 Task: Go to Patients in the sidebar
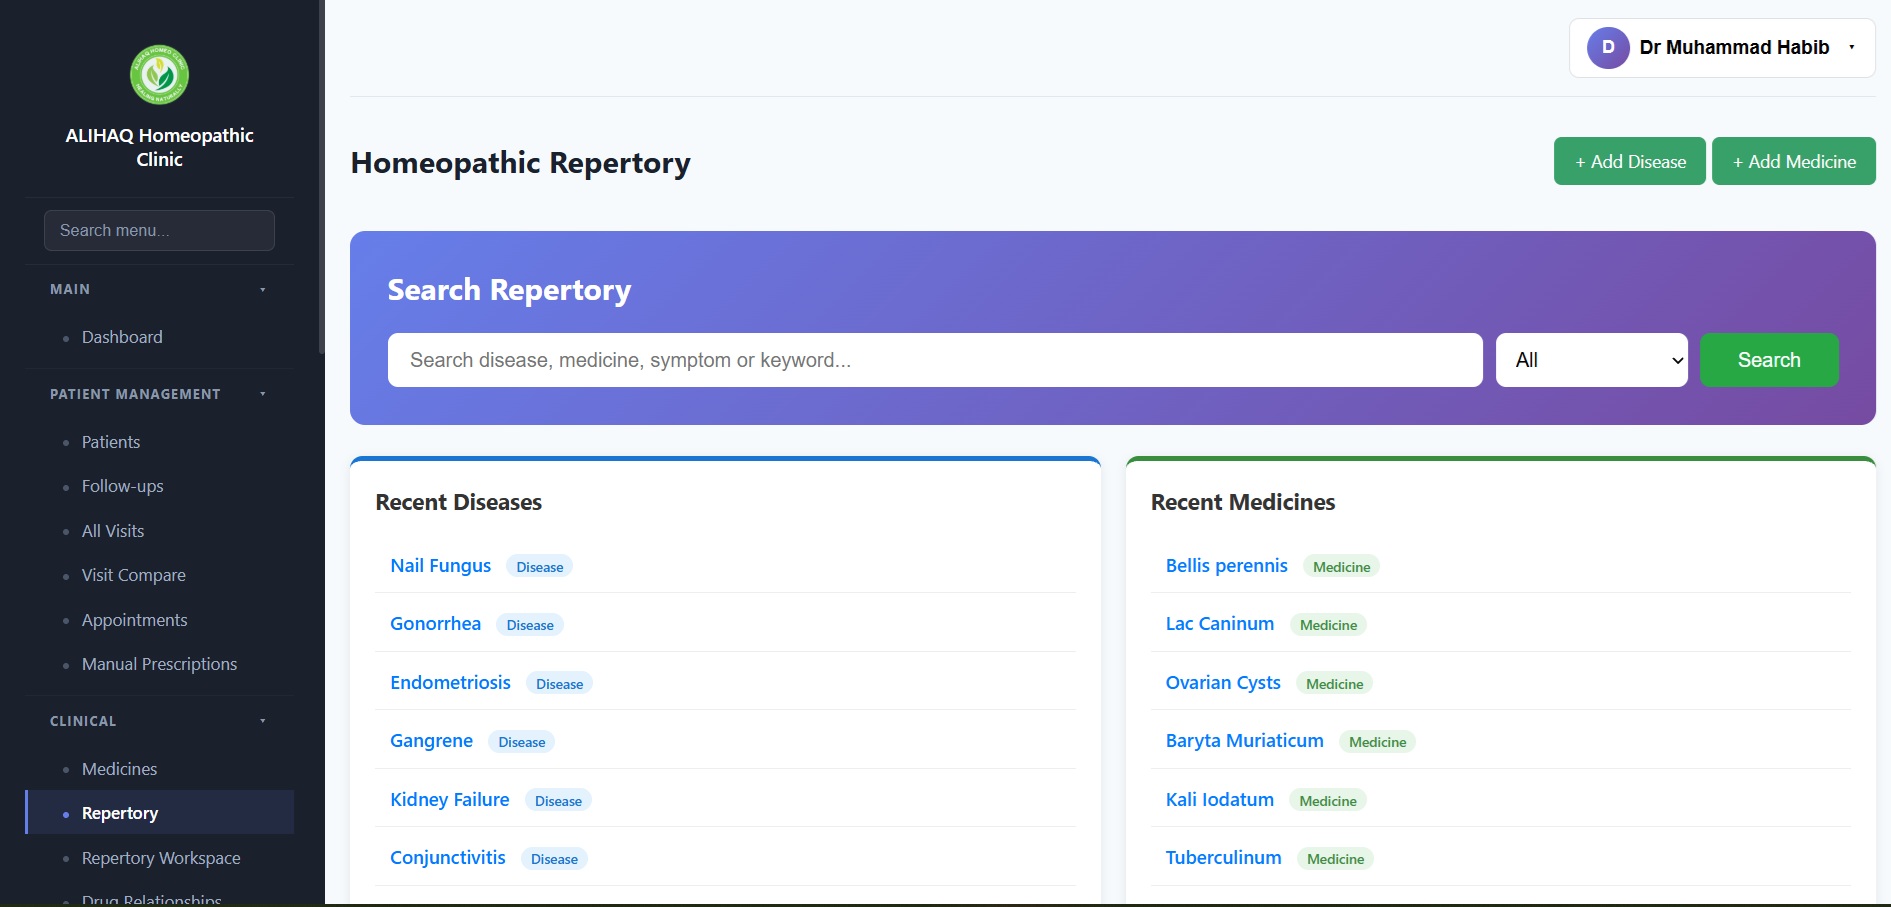111,442
